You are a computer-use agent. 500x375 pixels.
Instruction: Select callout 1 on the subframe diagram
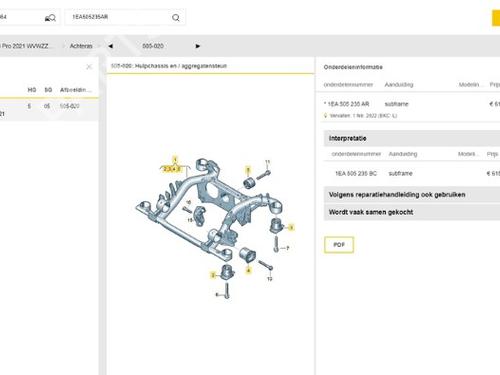click(175, 159)
